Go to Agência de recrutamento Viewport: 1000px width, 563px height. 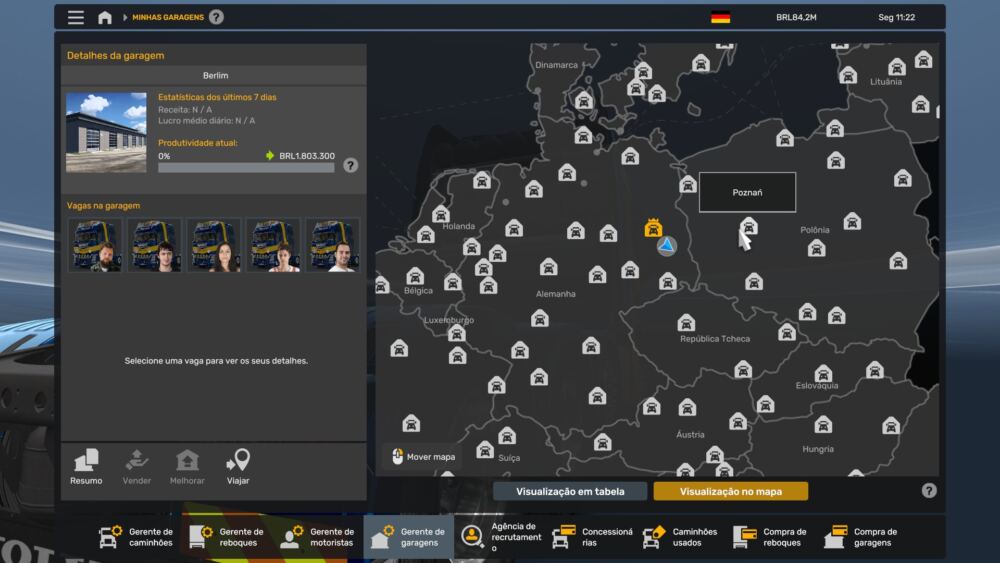coord(500,537)
